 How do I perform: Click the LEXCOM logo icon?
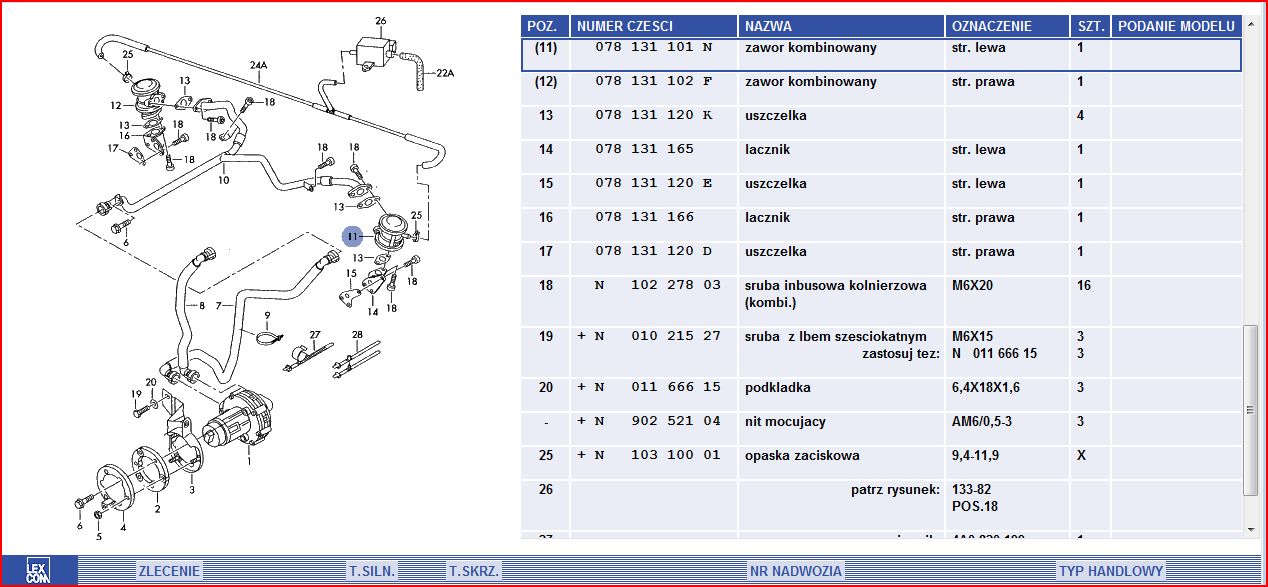tap(37, 571)
